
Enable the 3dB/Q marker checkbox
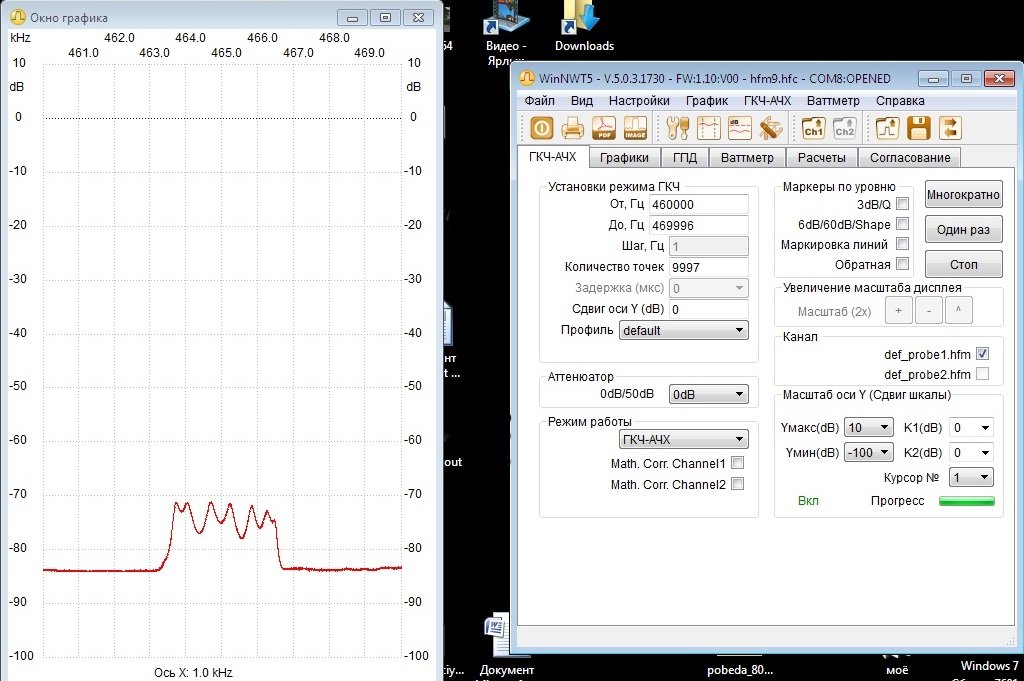(x=903, y=204)
